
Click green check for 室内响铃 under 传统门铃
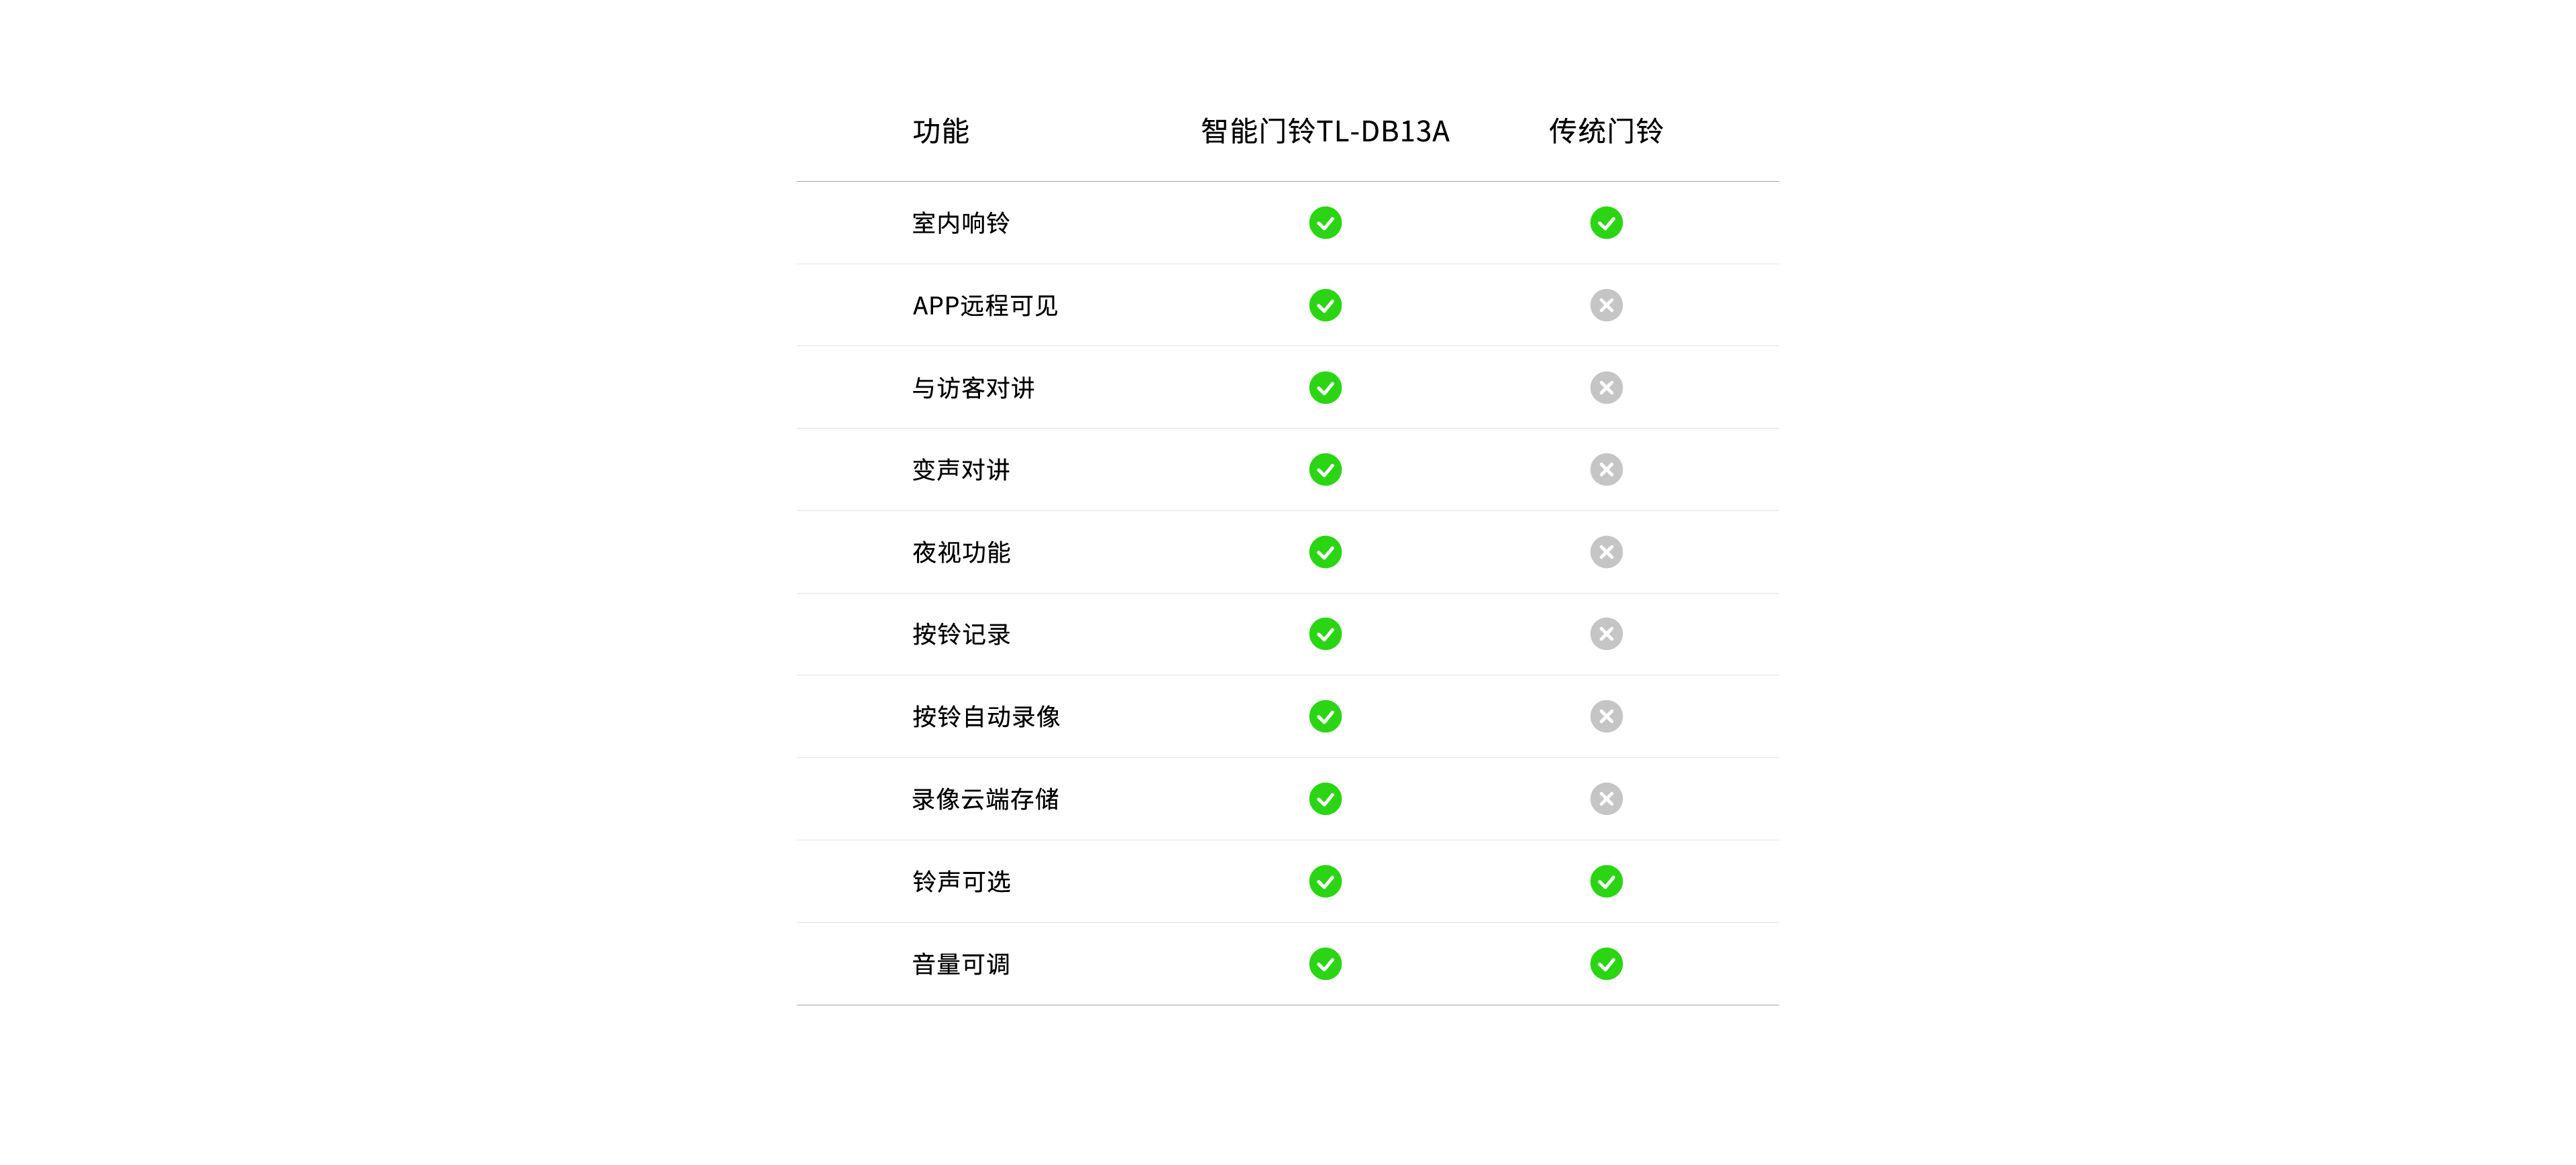[x=1606, y=223]
